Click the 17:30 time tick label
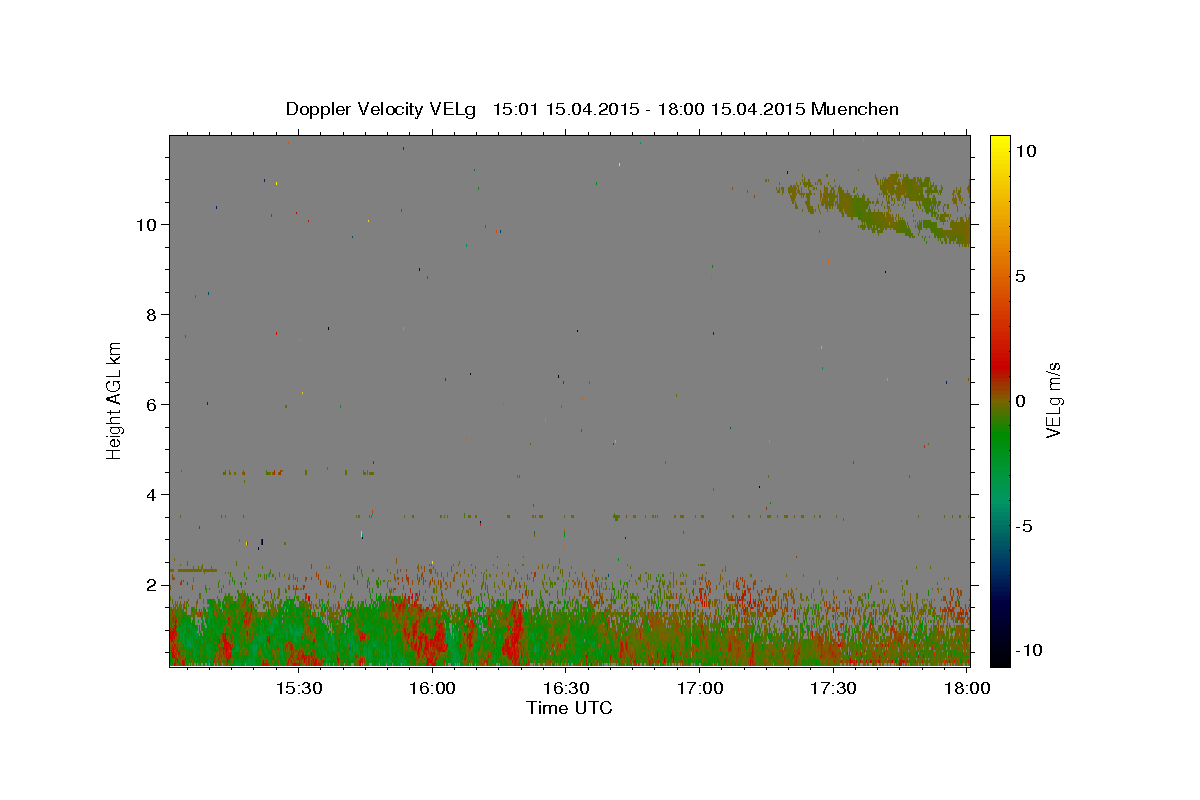The image size is (1200, 800). tap(832, 688)
